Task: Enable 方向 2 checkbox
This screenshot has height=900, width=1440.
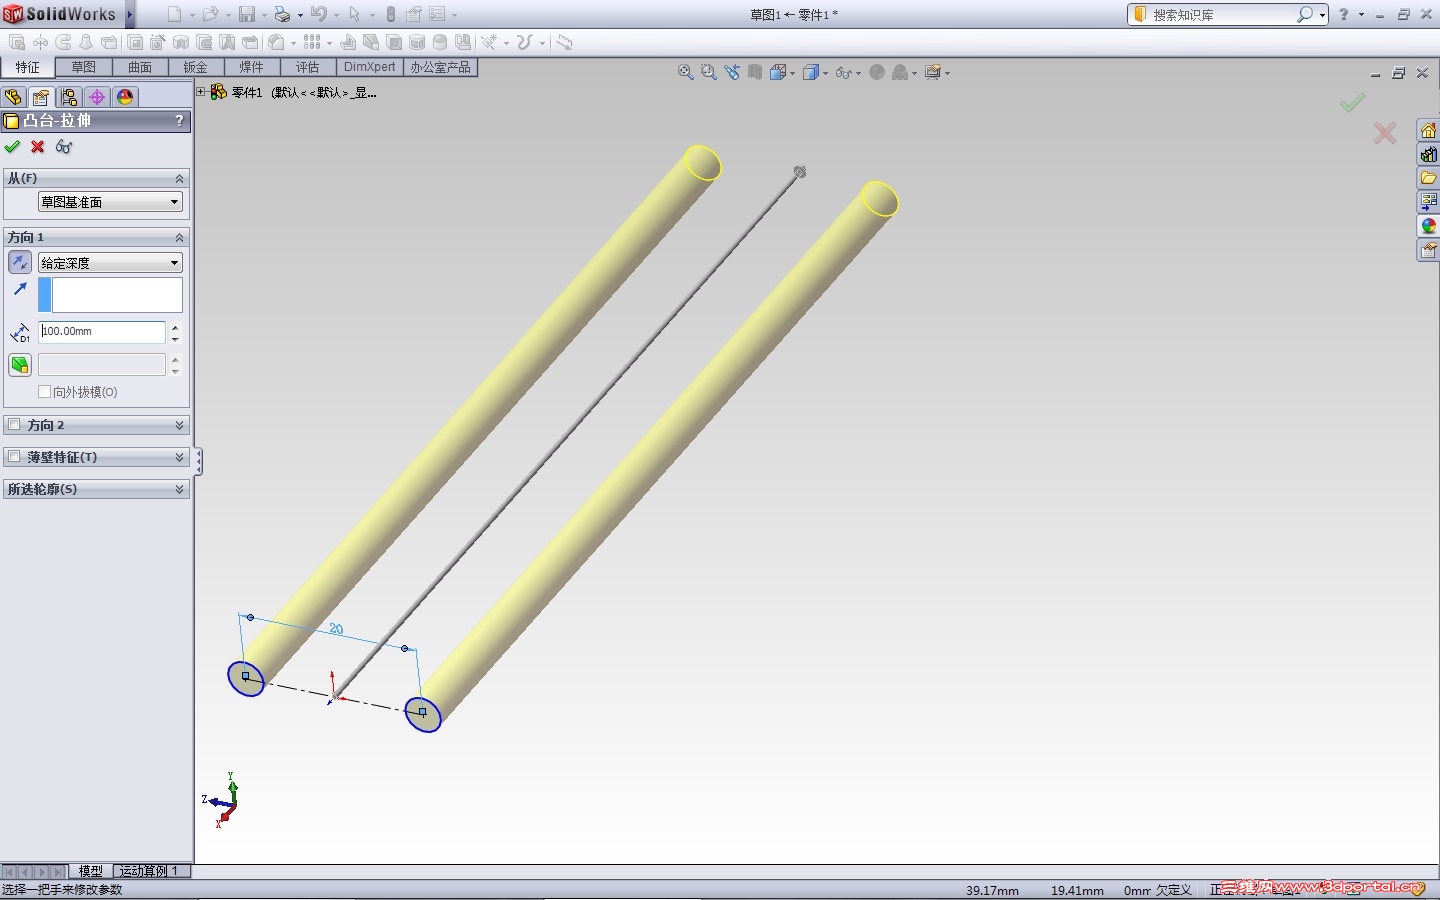Action: [14, 425]
